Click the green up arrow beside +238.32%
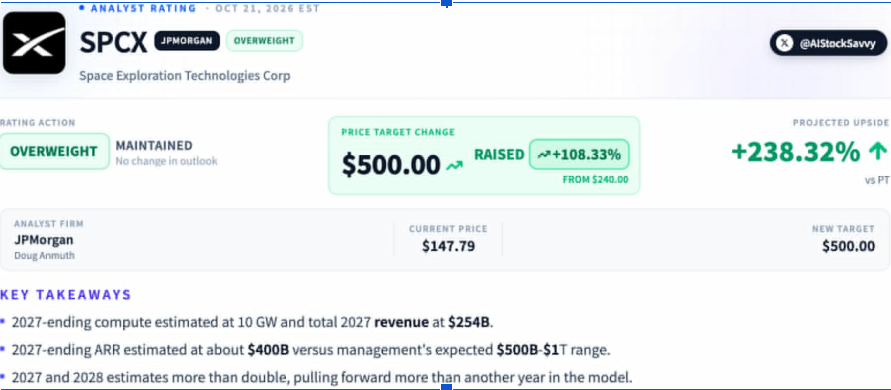This screenshot has width=891, height=390. pyautogui.click(x=878, y=151)
